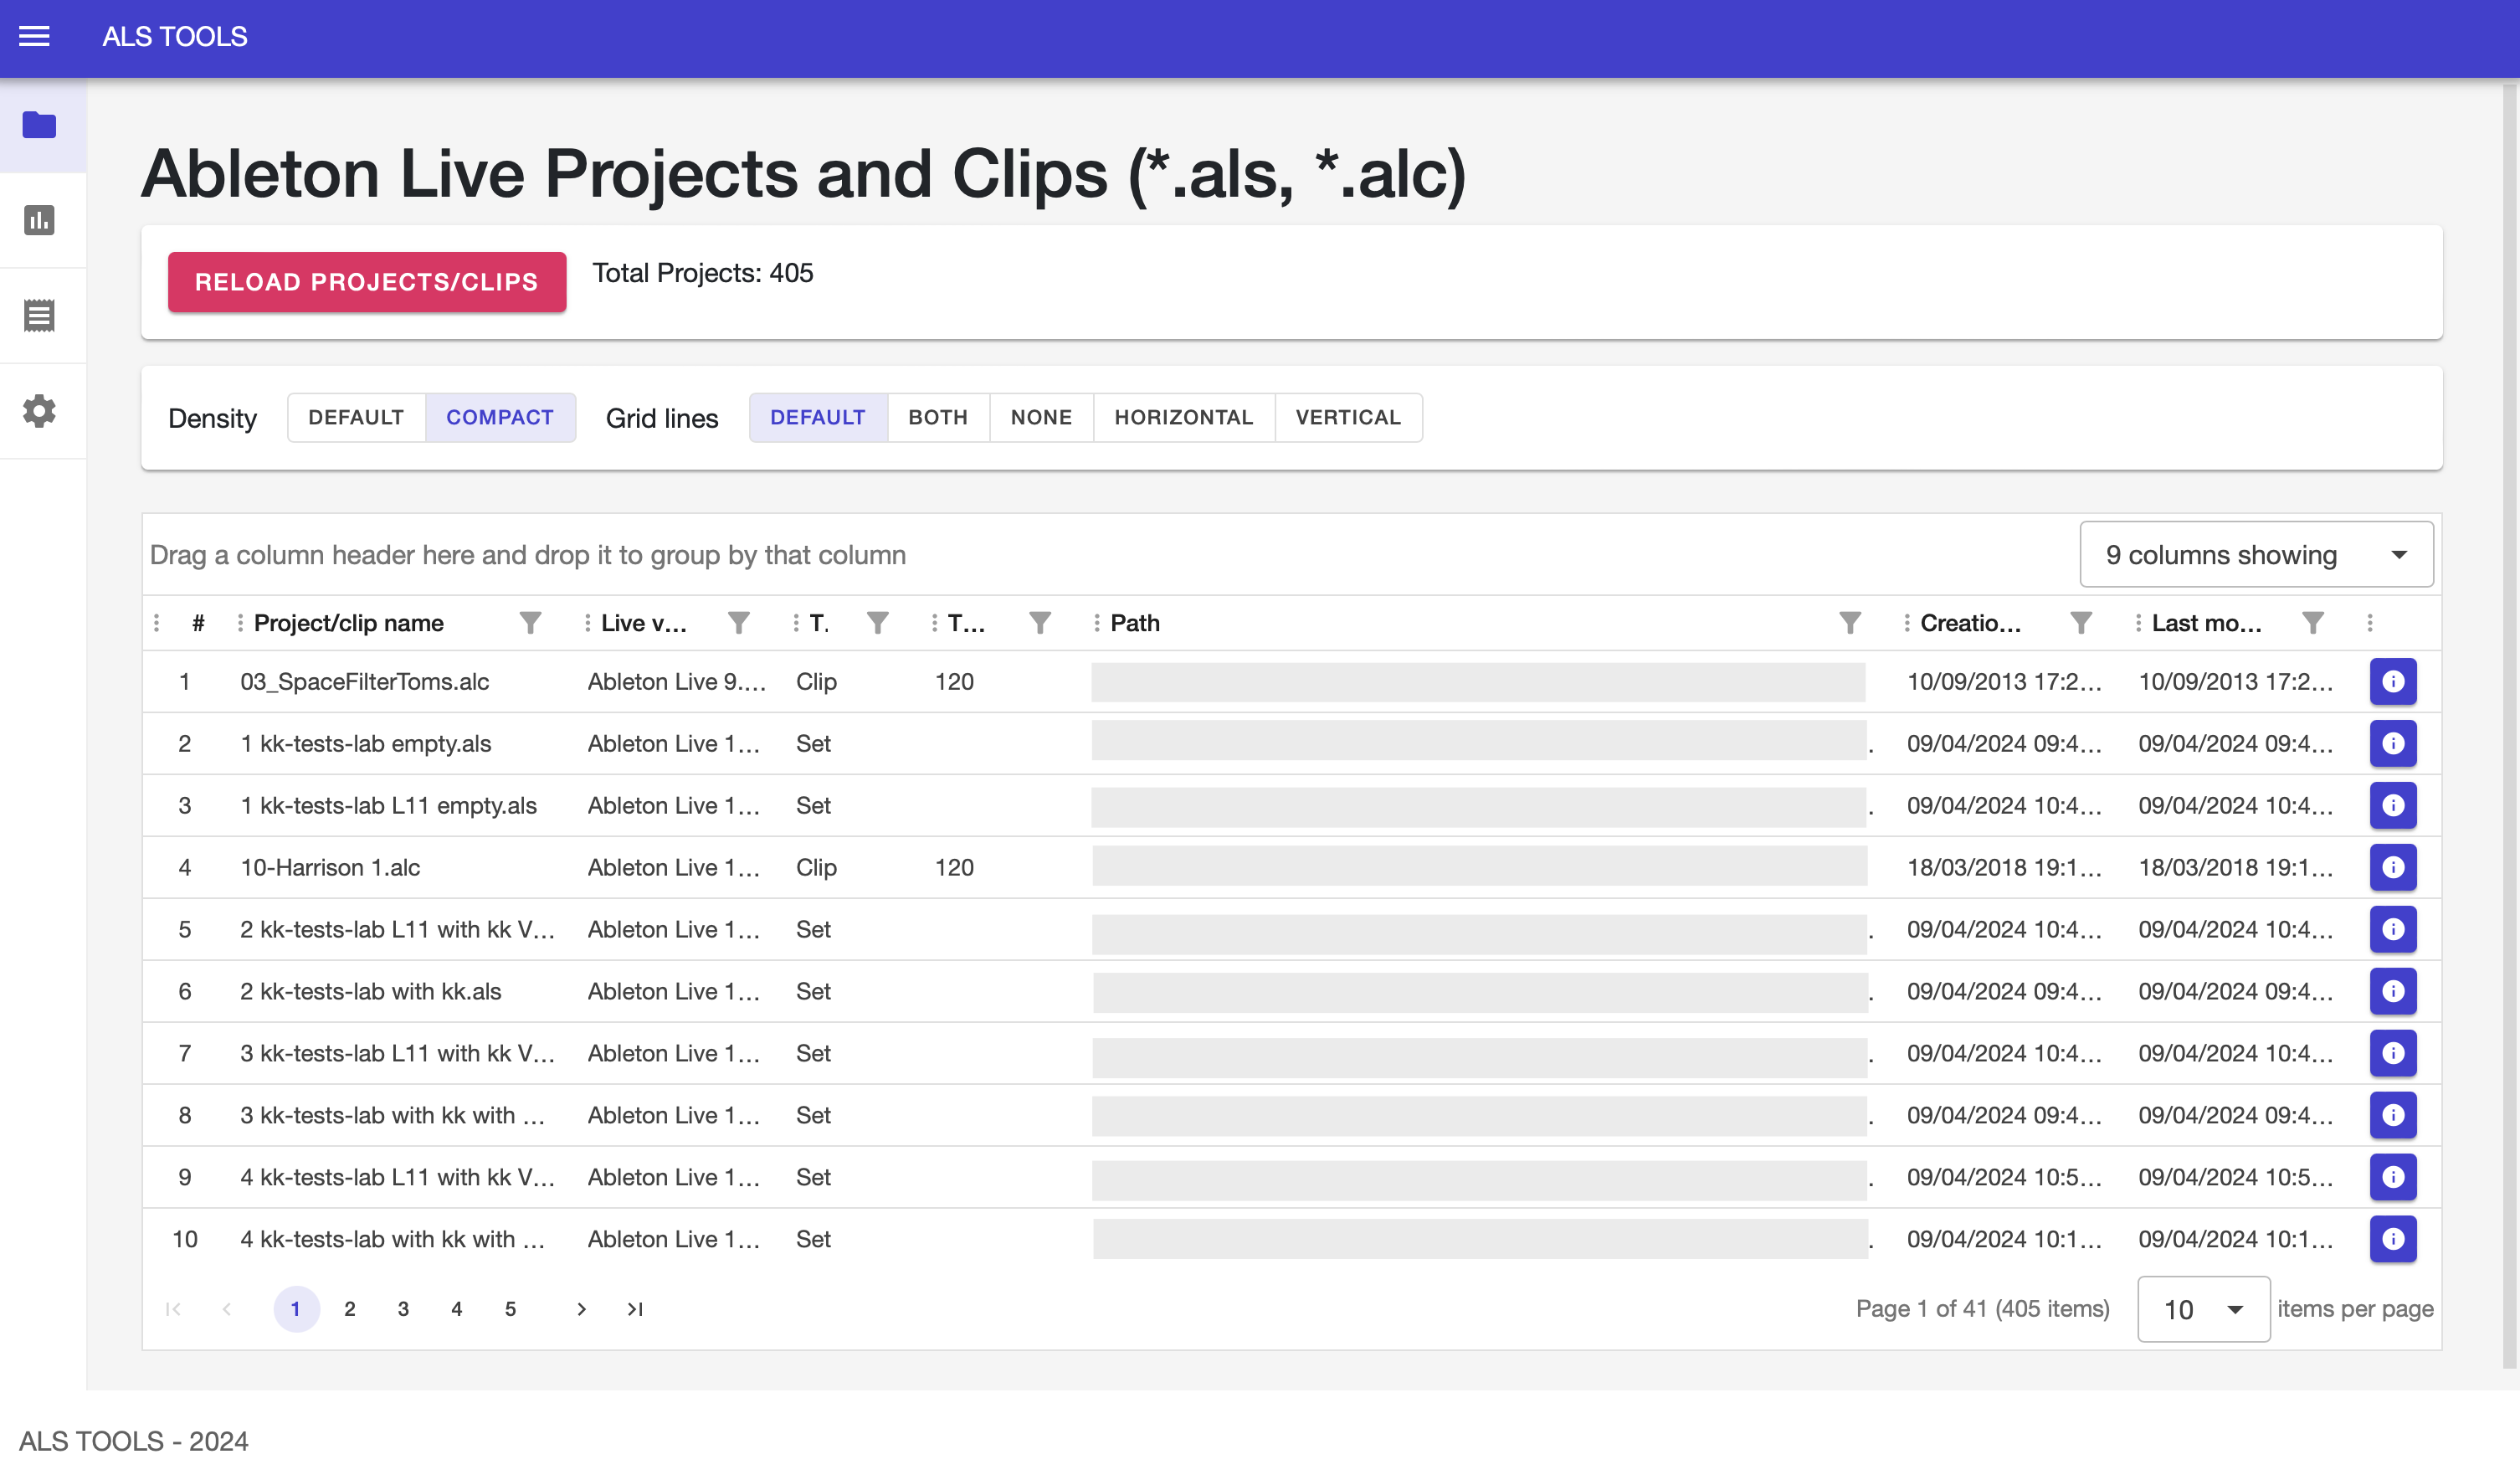Open column menu for the # column
Viewport: 2520px width, 1480px height.
pos(157,623)
